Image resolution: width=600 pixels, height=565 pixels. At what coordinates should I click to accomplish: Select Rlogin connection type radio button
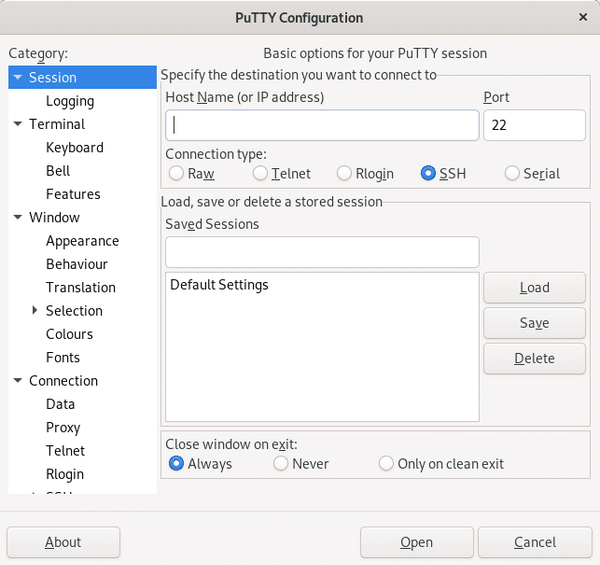click(344, 173)
